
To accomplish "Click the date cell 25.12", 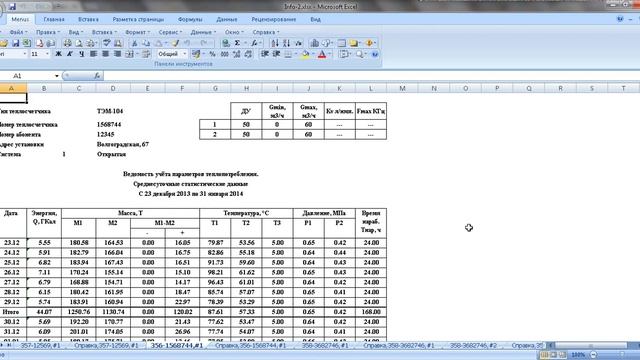I will click(x=11, y=262).
